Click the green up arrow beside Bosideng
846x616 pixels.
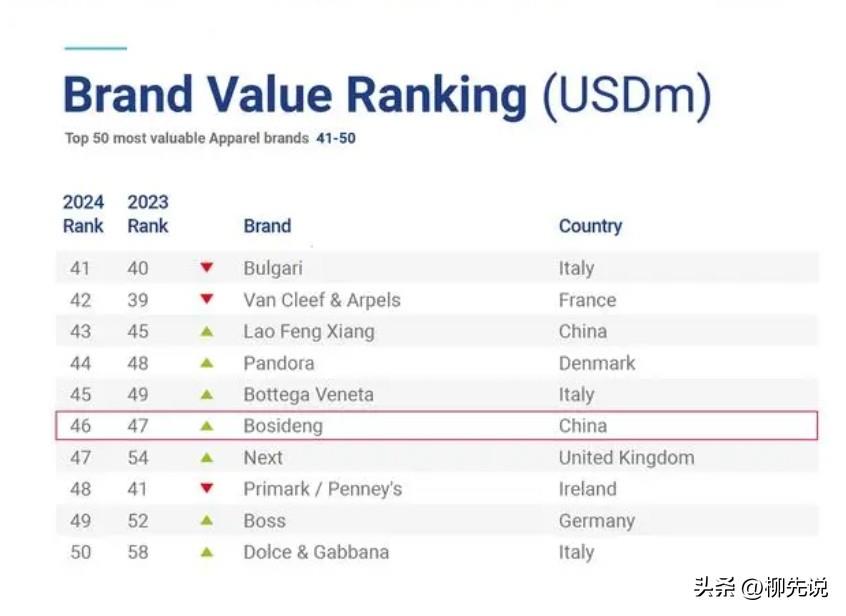pos(207,426)
